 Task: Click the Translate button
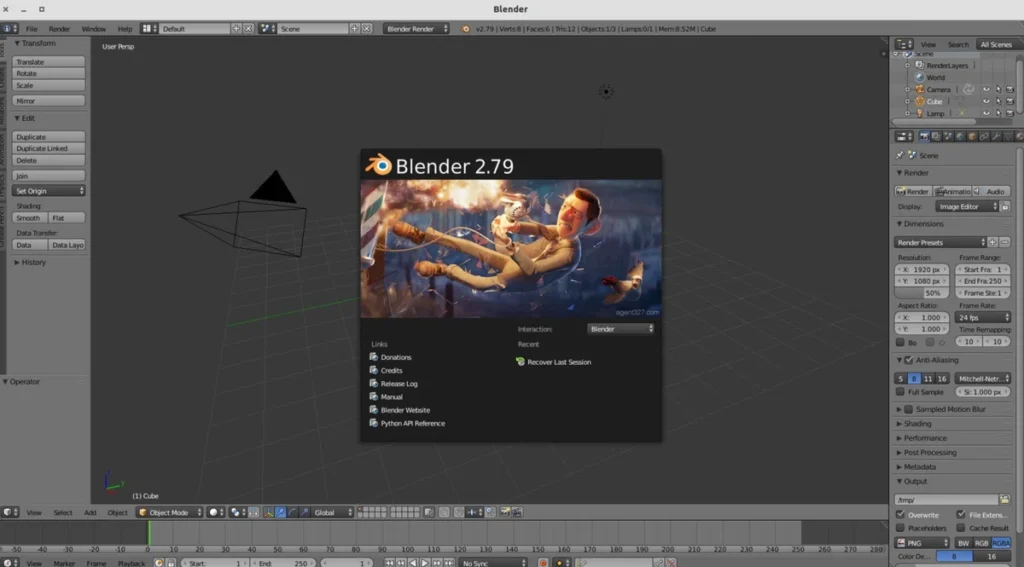coord(48,61)
